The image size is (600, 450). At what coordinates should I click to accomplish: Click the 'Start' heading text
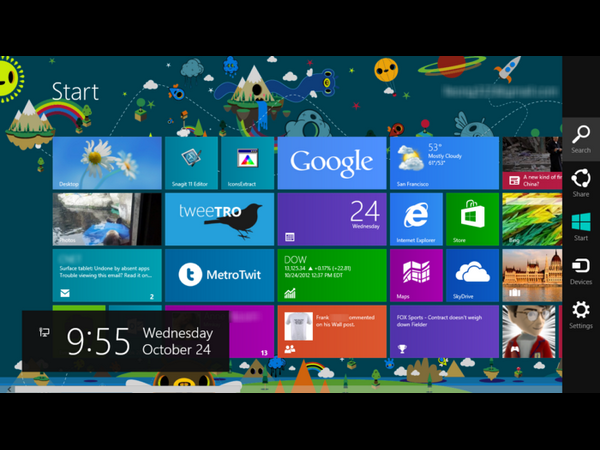tap(75, 91)
